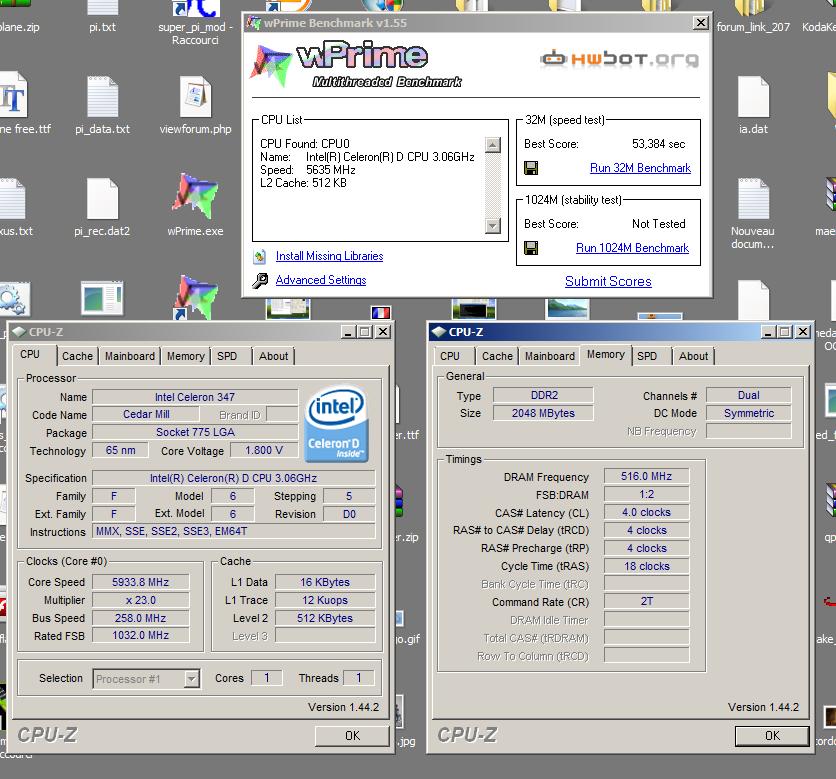Select the viewforum.php desktop file
836x779 pixels.
[x=195, y=97]
